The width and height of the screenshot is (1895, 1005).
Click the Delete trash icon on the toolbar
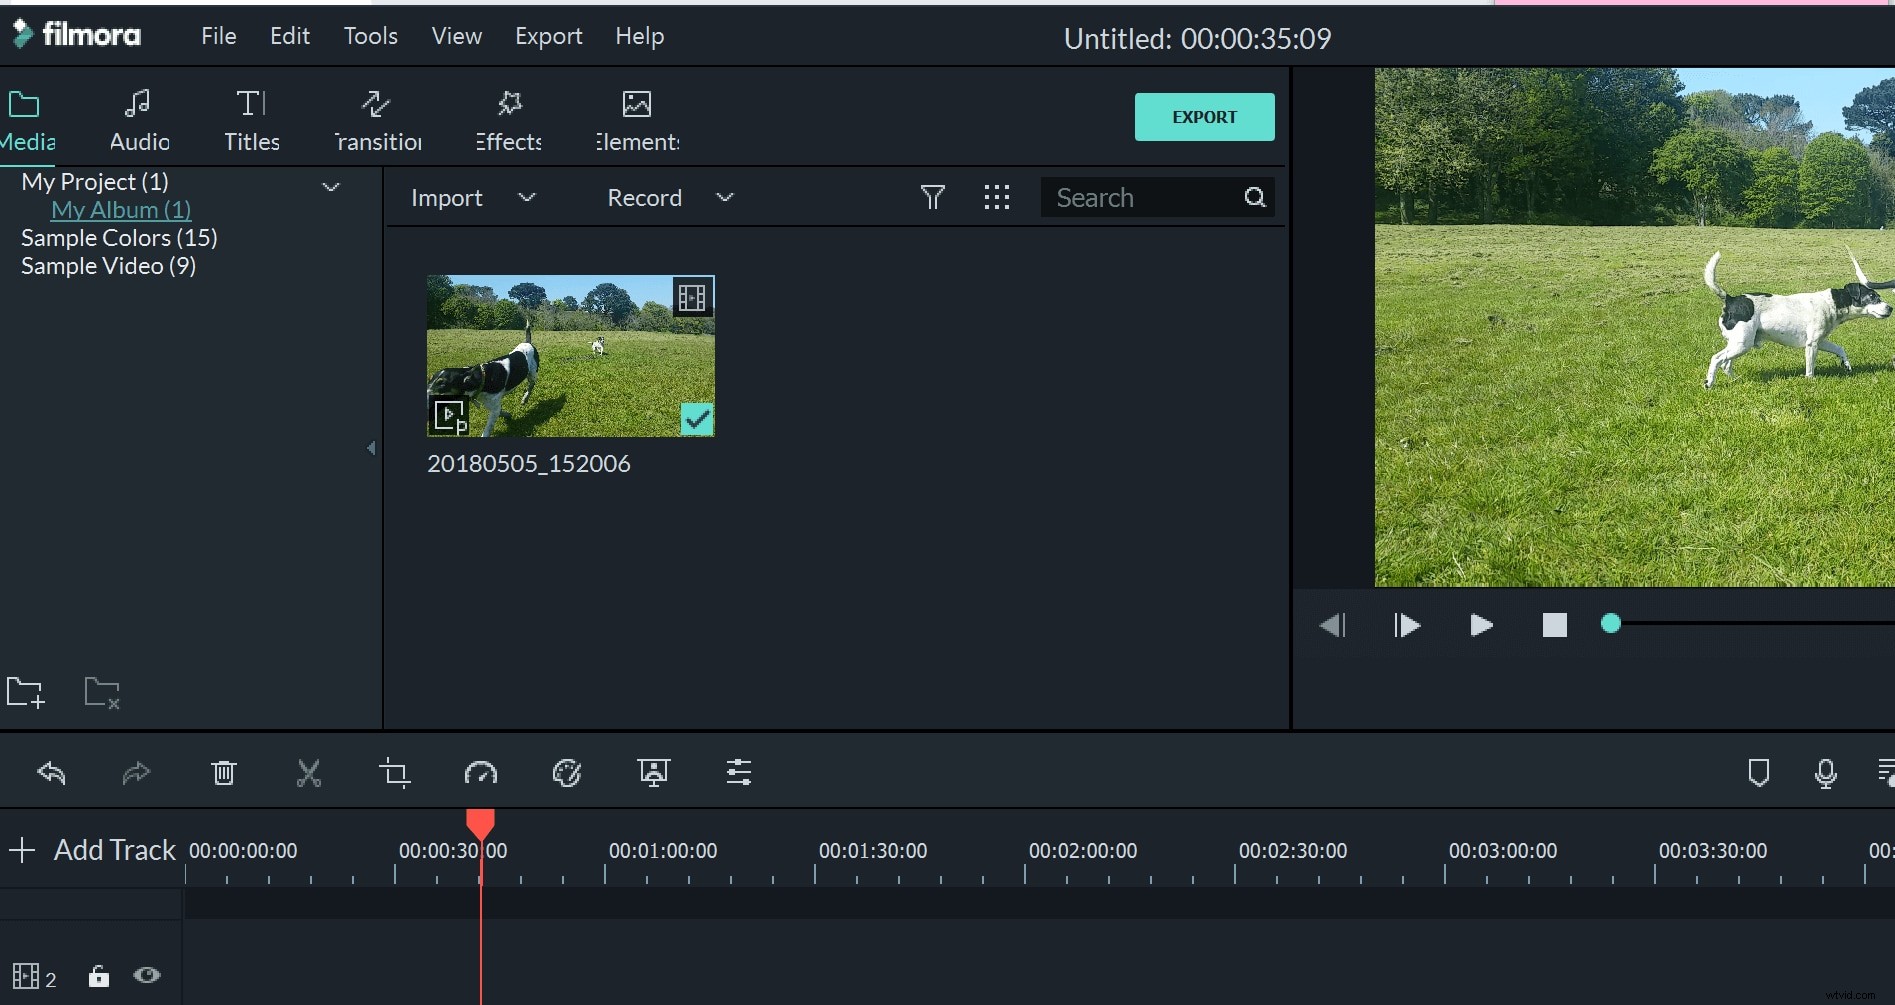(224, 772)
